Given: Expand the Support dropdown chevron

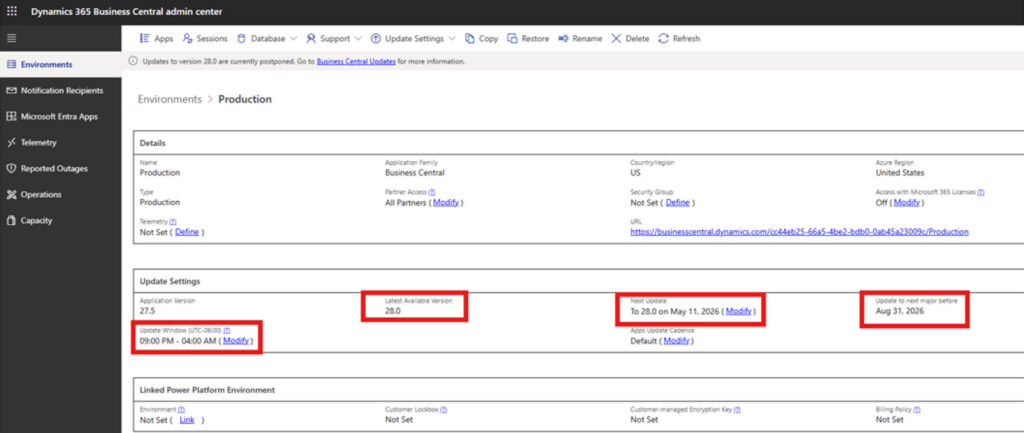Looking at the screenshot, I should 358,39.
